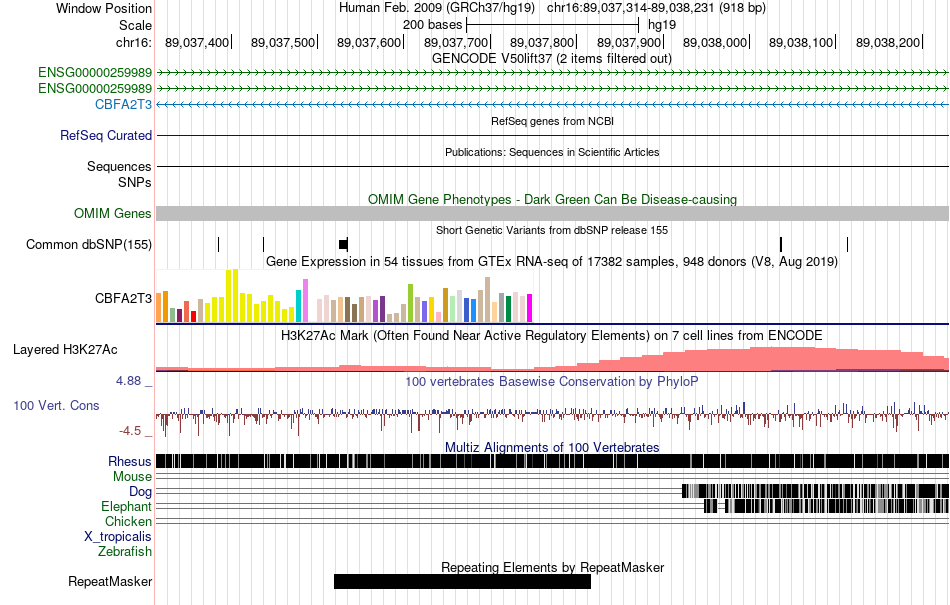
Task: Click the 89,038,200 ruler position
Action: (888, 42)
